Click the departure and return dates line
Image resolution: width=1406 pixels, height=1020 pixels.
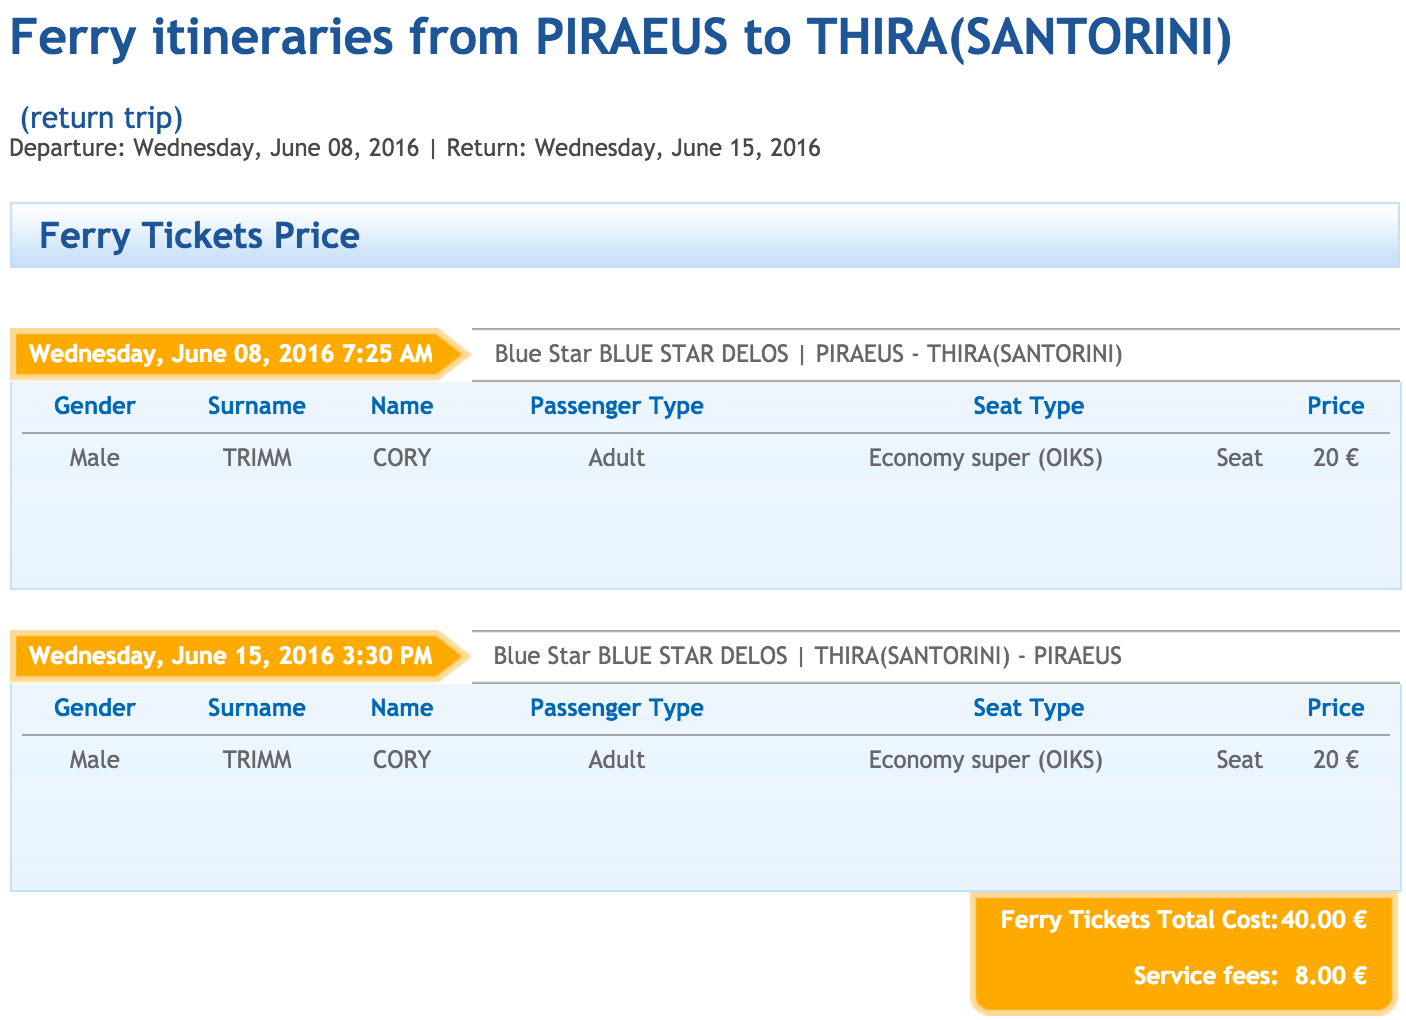coord(415,149)
